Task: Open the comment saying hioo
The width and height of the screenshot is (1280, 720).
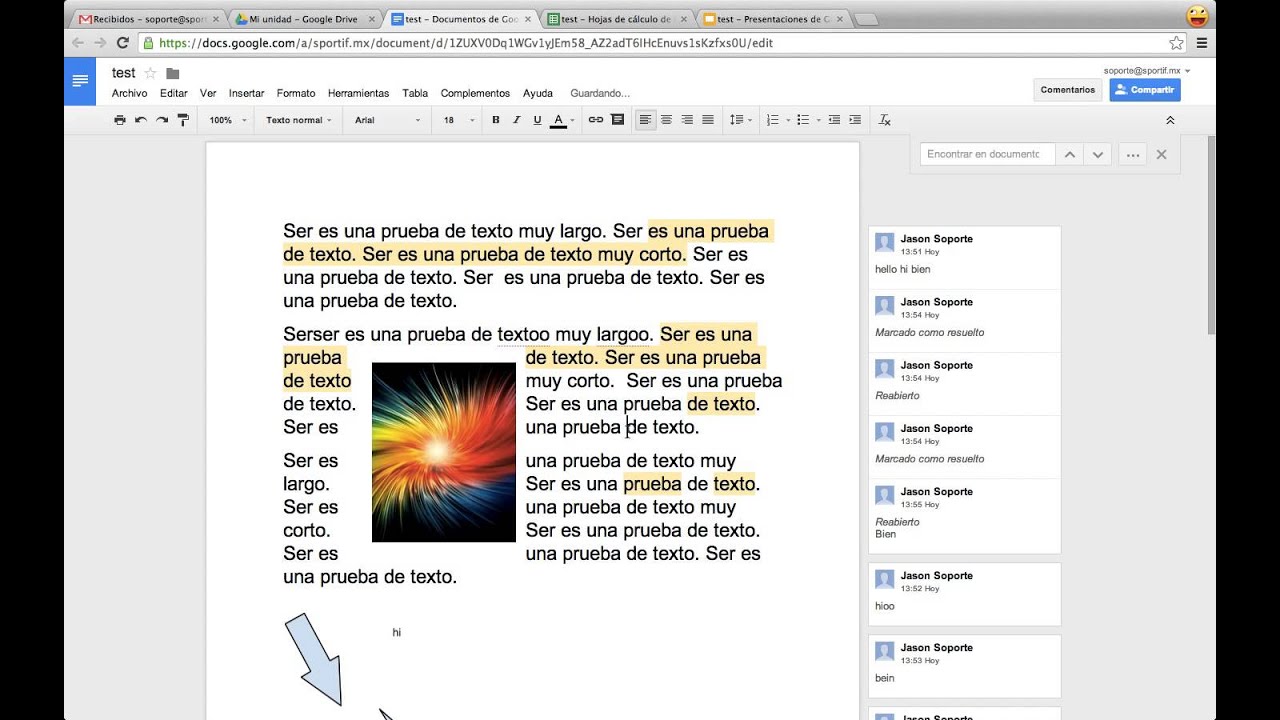Action: tap(964, 594)
